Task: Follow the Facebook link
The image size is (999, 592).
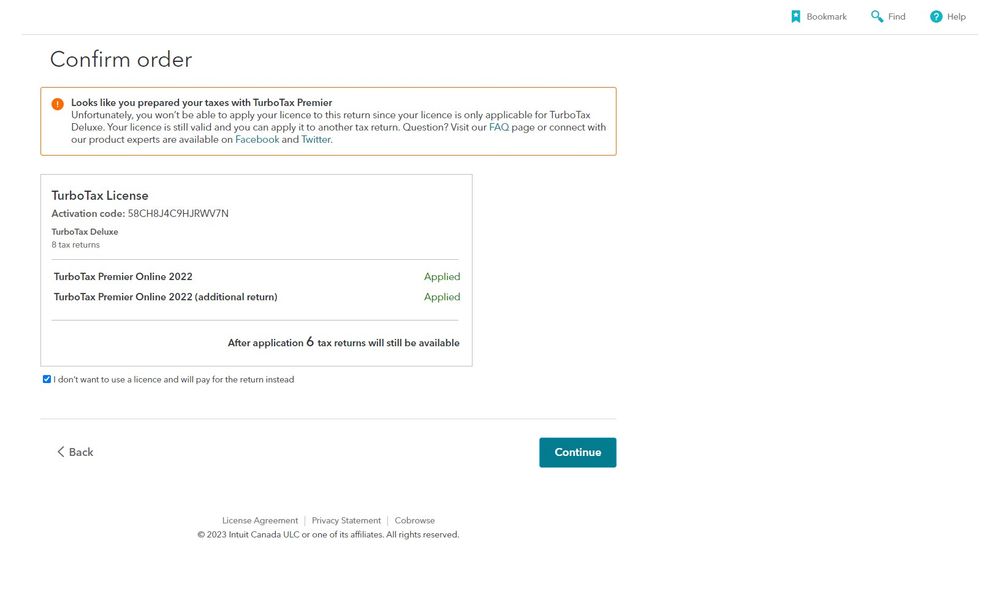Action: 257,139
